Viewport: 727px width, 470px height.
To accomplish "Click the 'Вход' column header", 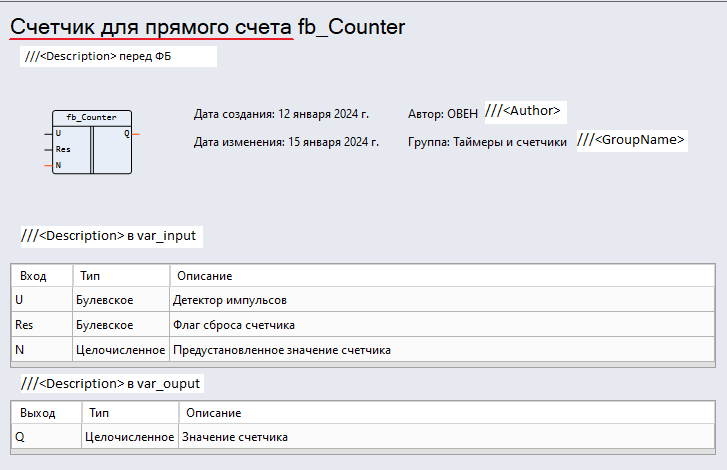I will click(33, 275).
